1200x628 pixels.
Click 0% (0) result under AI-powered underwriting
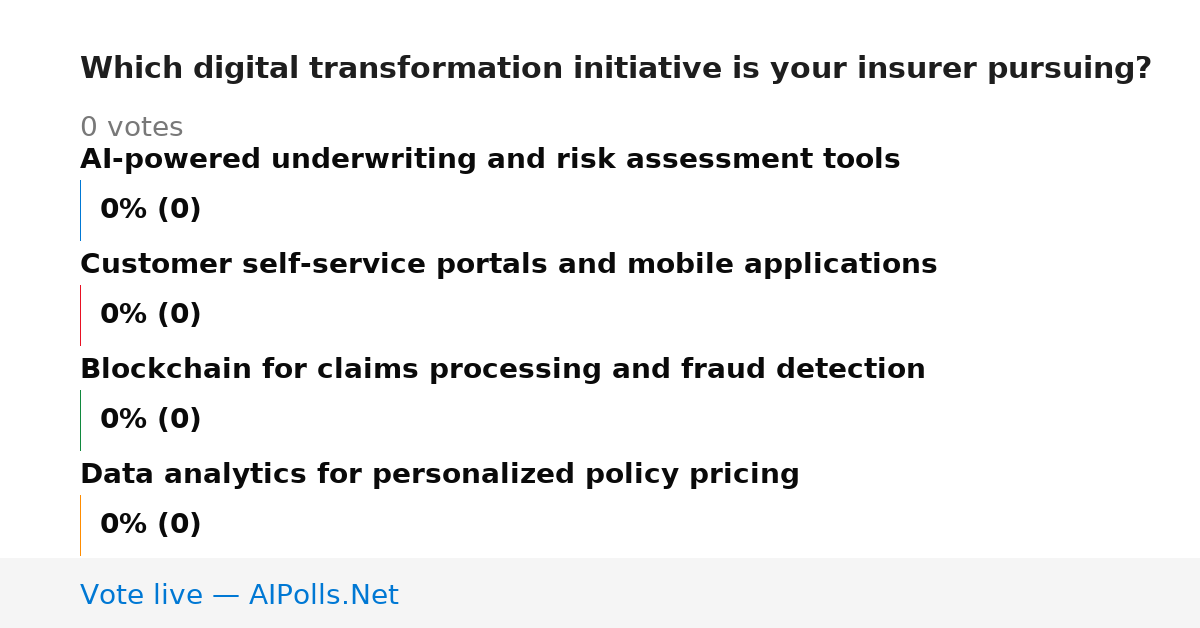point(150,210)
